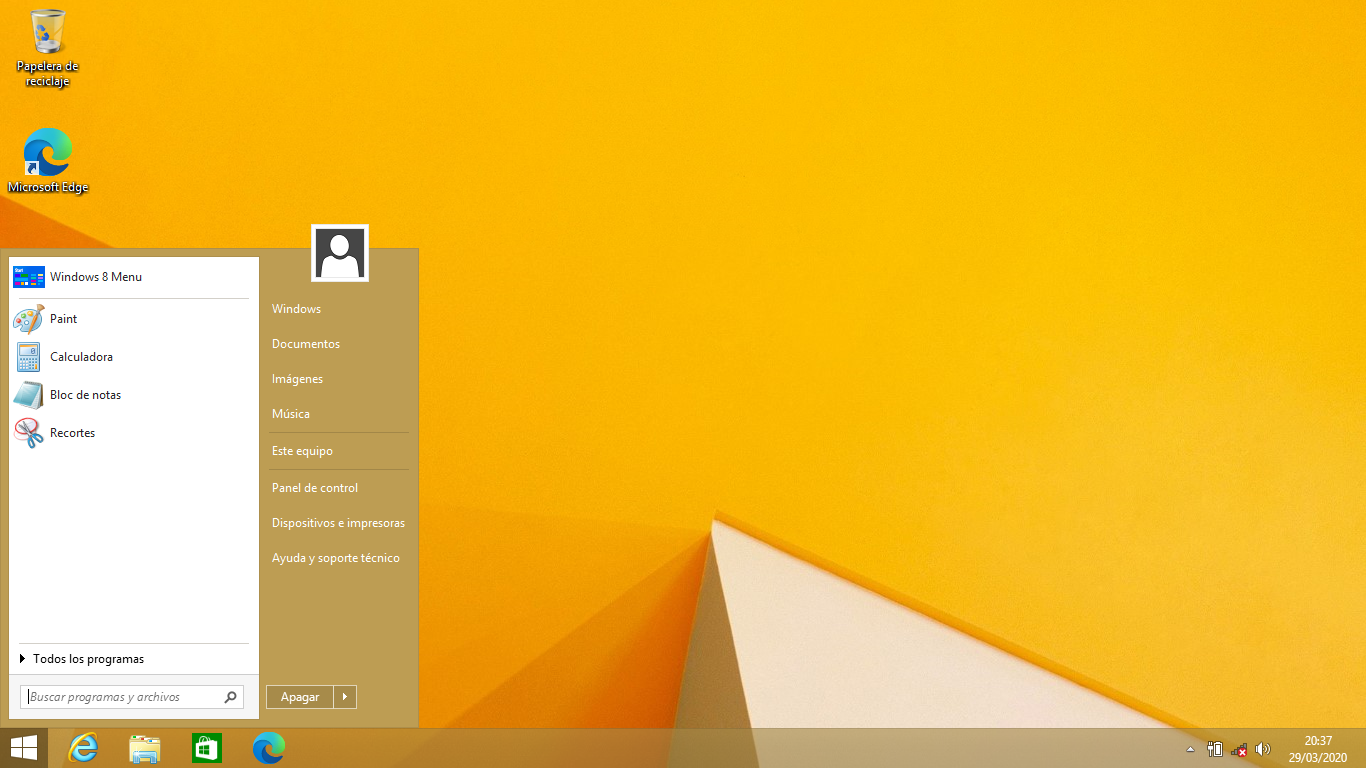
Task: Launch Calculadora
Action: coord(81,357)
